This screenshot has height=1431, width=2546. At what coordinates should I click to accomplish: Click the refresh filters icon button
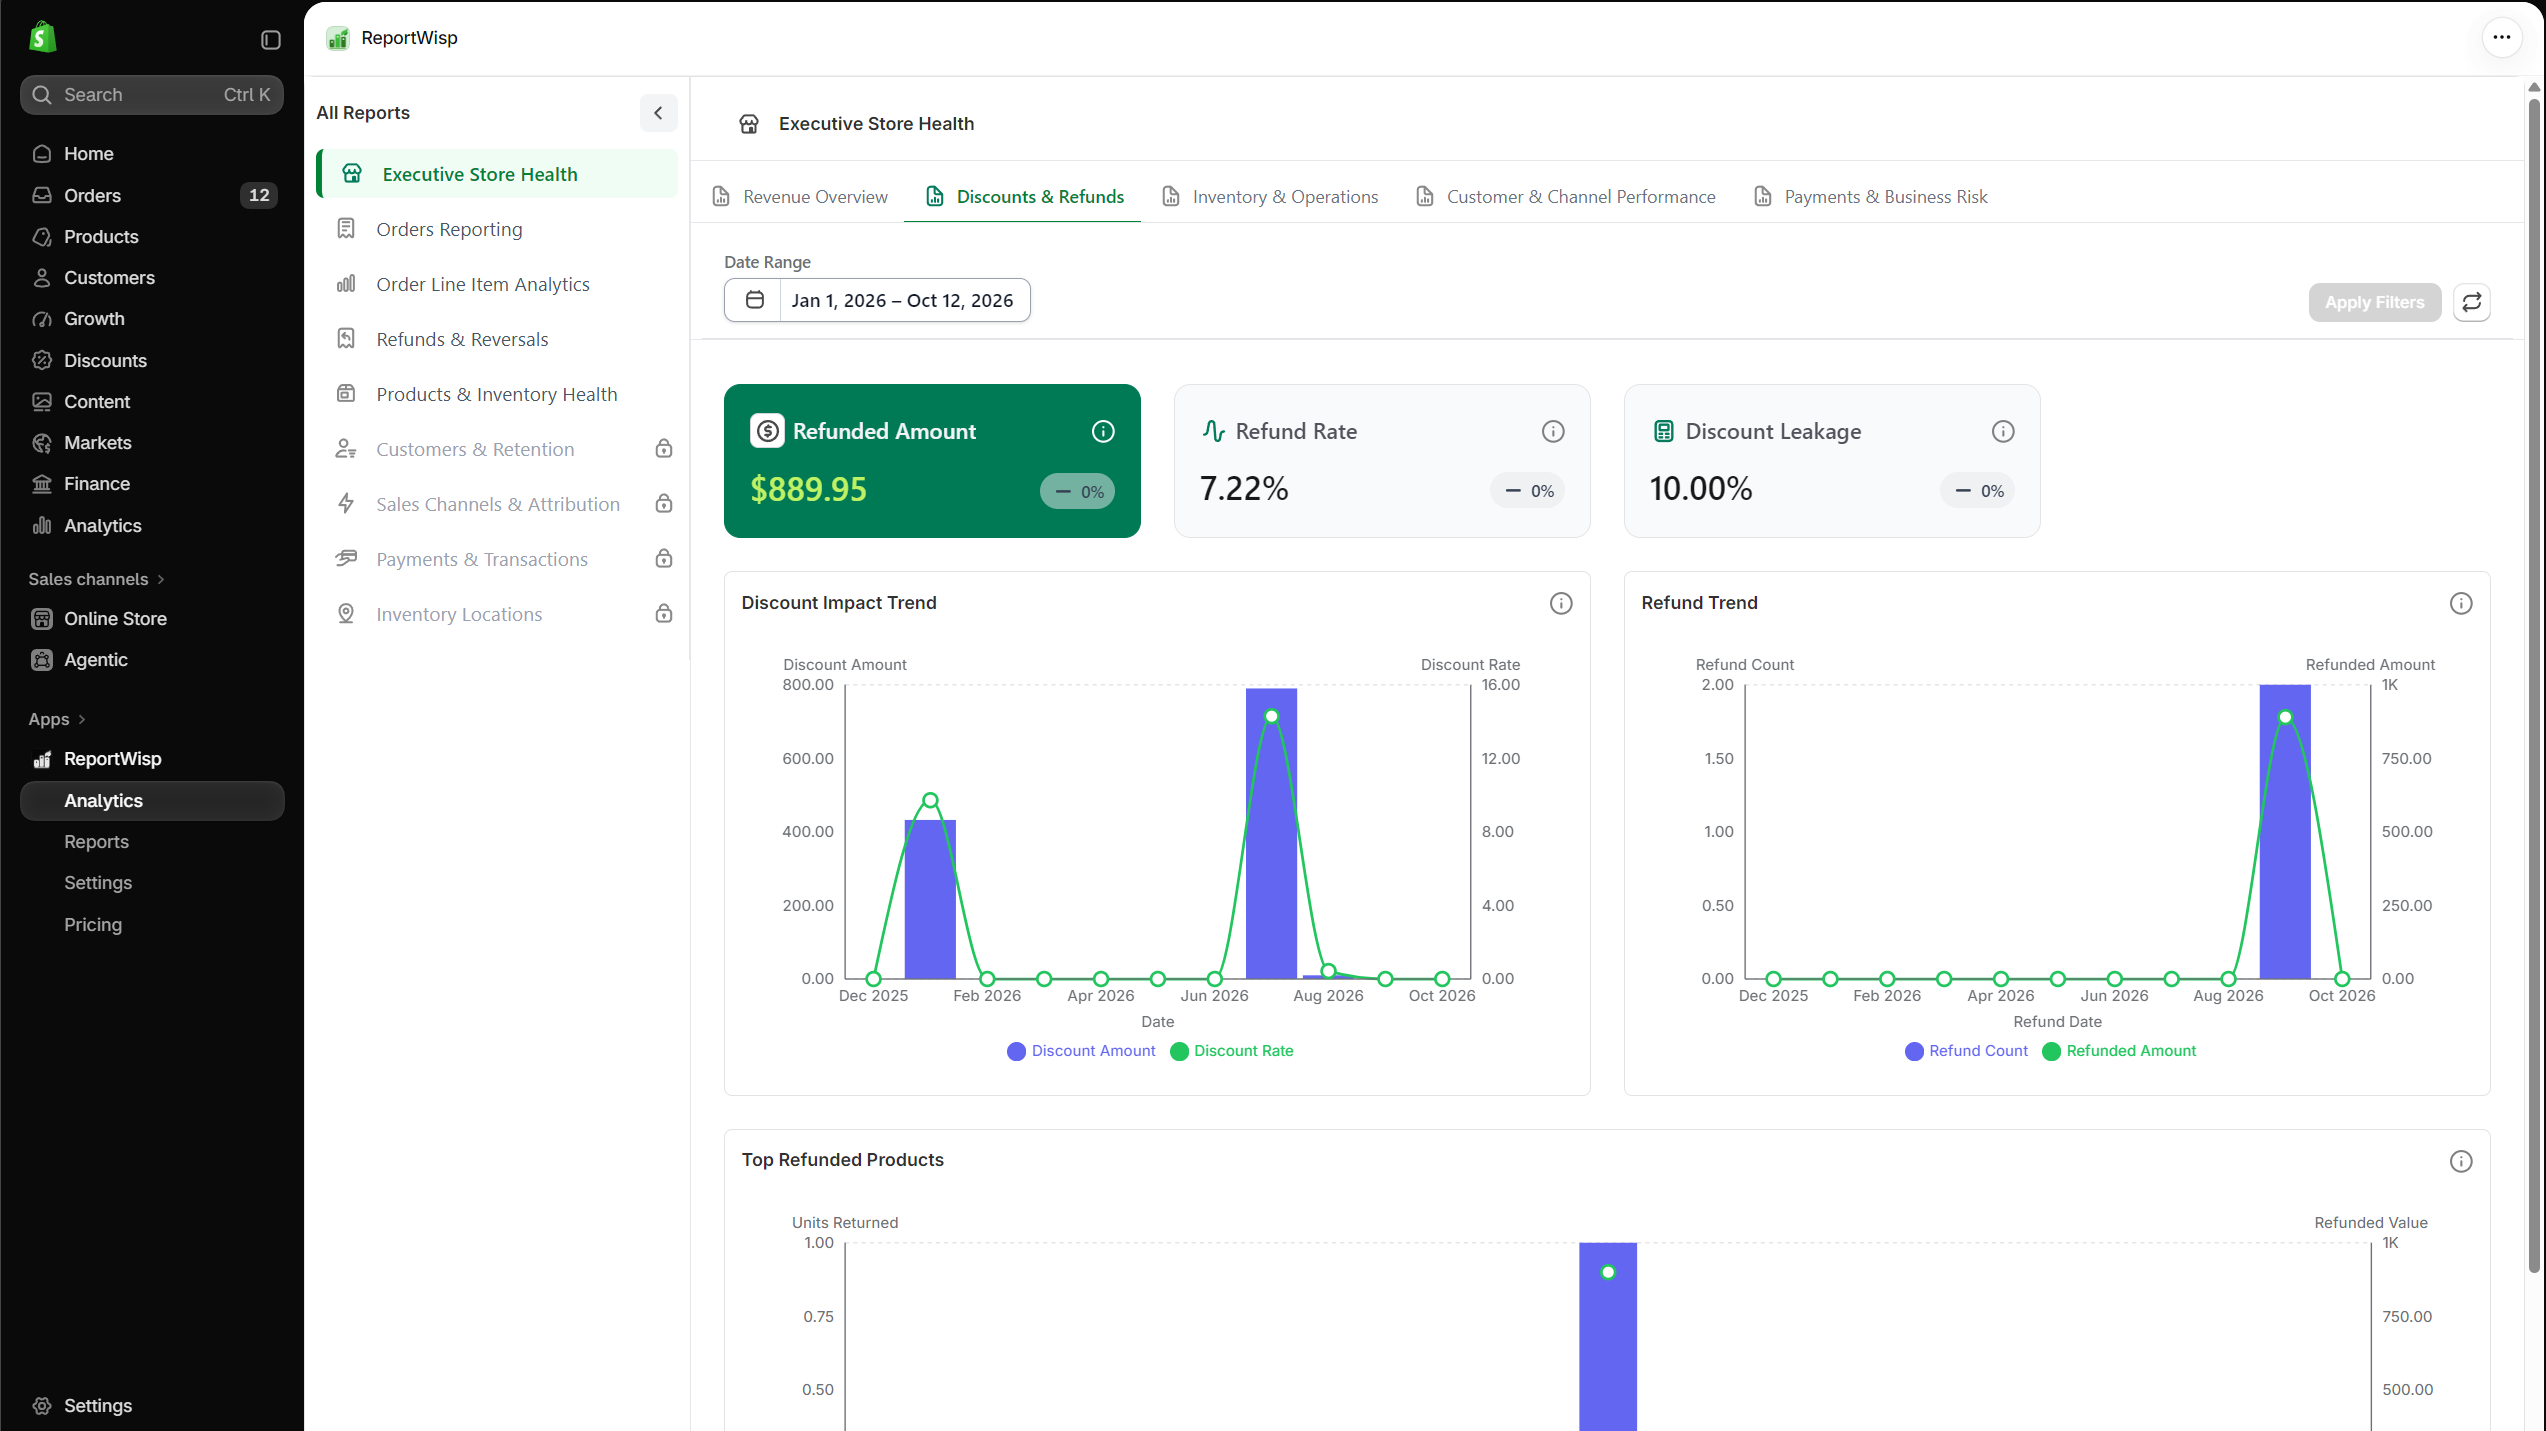(2472, 302)
